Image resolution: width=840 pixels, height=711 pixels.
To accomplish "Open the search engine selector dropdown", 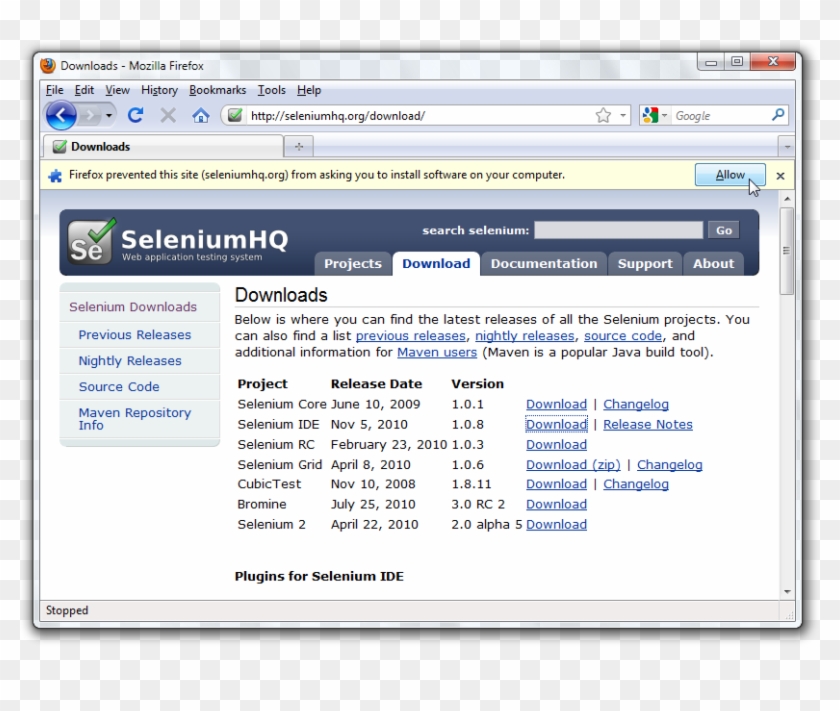I will pos(664,115).
